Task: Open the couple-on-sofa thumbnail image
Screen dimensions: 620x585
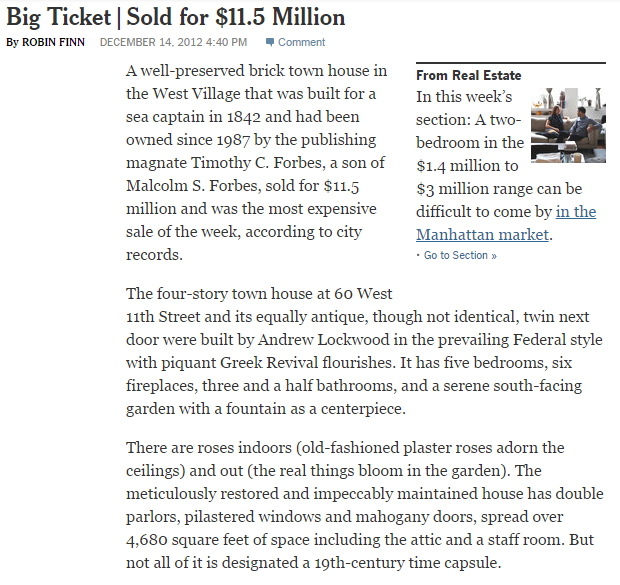Action: pyautogui.click(x=568, y=125)
